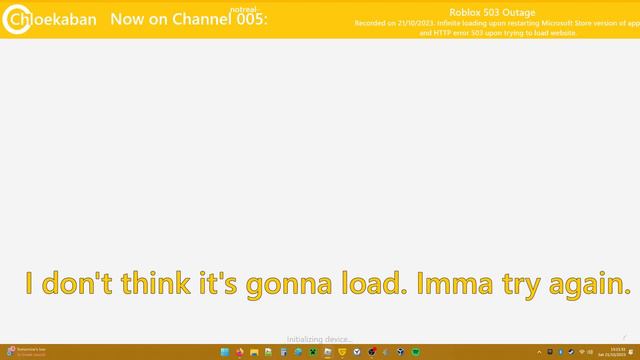Open Bluetooth tray icon
This screenshot has width=640, height=360.
pyautogui.click(x=560, y=352)
